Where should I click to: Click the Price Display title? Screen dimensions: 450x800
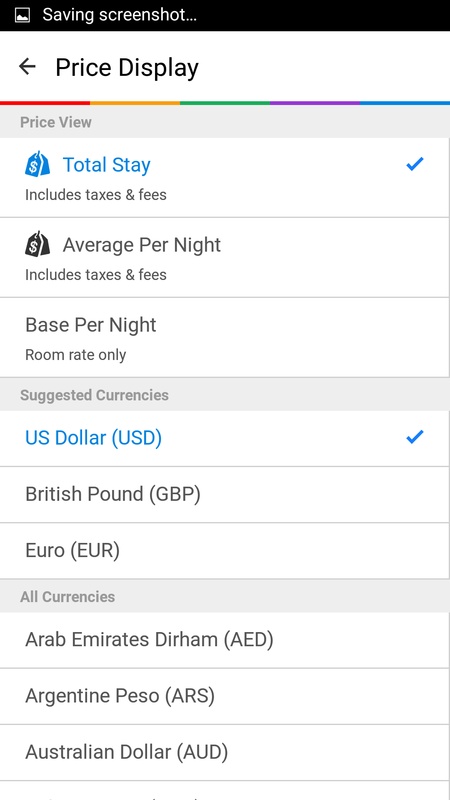point(127,68)
